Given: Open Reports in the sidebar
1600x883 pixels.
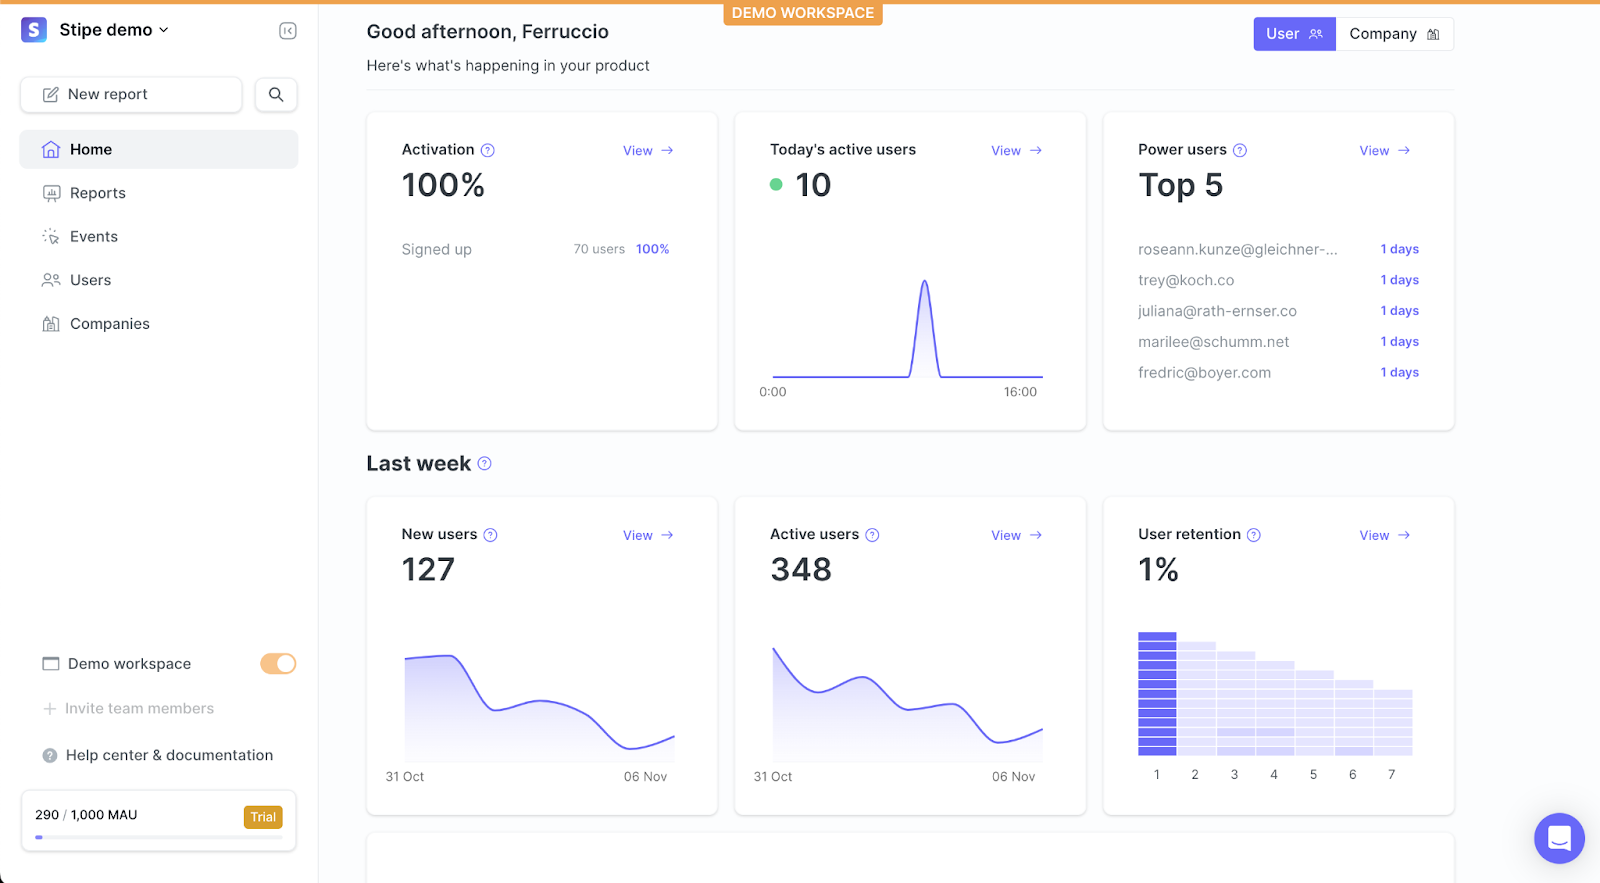Looking at the screenshot, I should pos(159,193).
